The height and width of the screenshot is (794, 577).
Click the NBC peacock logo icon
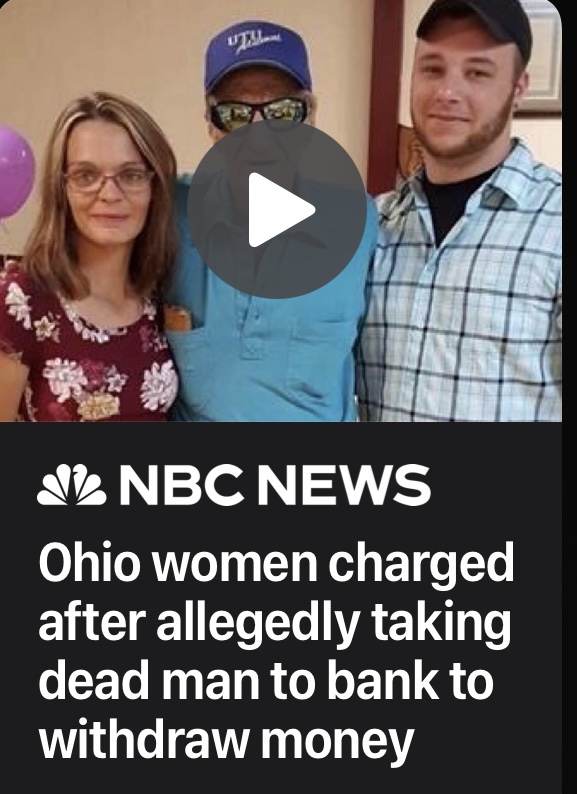[71, 485]
